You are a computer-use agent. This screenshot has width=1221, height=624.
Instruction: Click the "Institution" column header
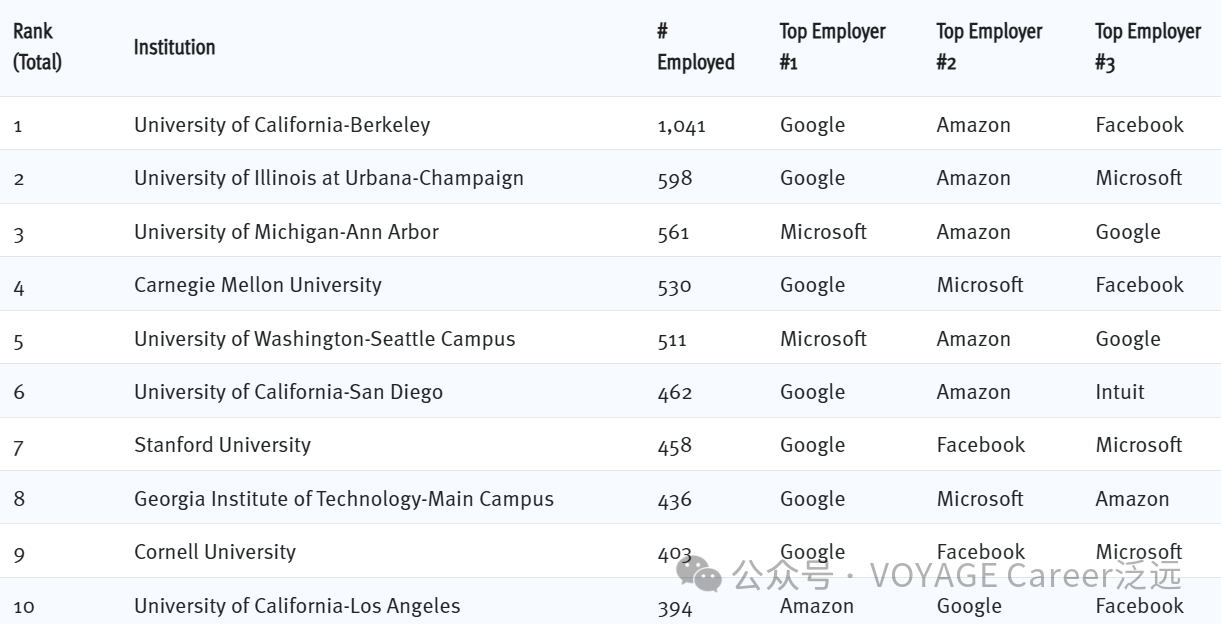click(x=174, y=47)
